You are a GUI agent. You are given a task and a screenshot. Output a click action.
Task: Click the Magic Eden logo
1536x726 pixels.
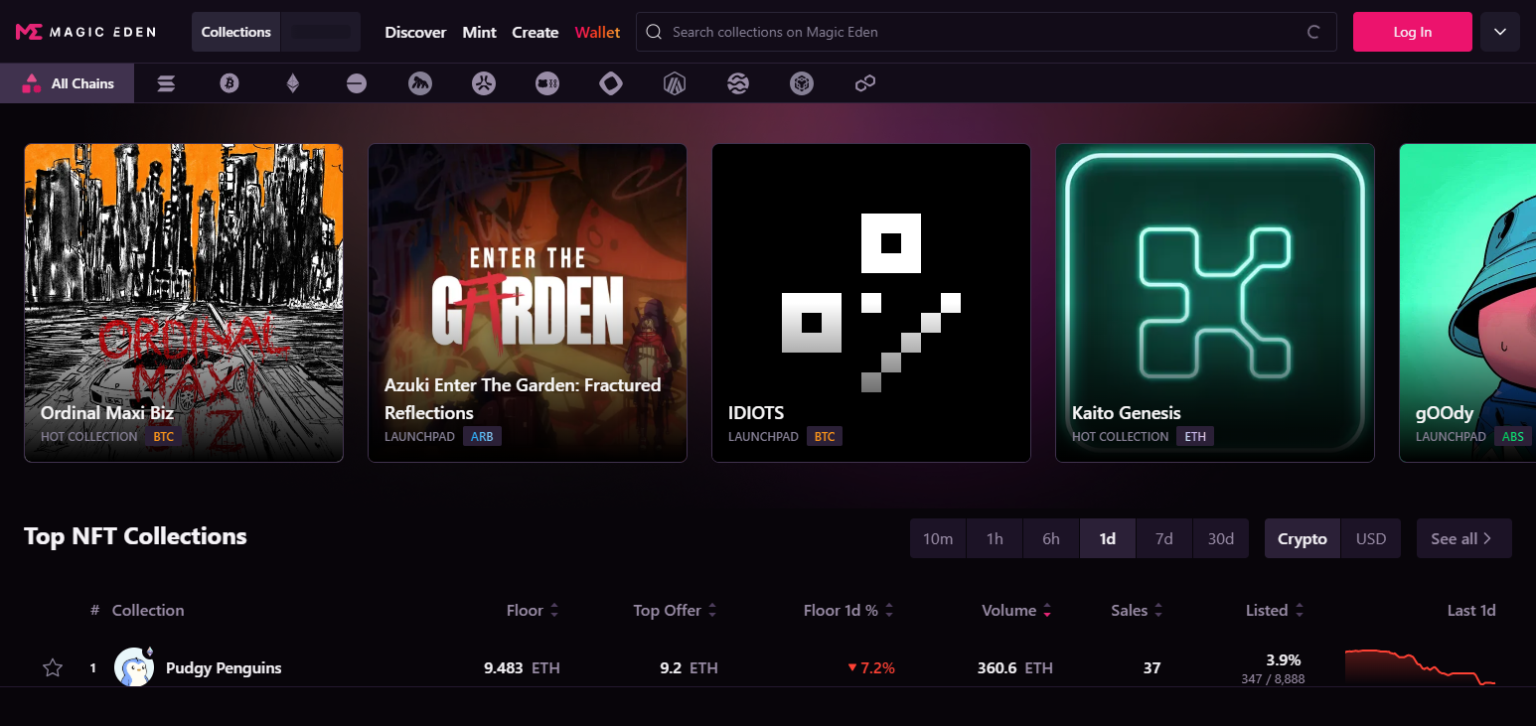pyautogui.click(x=86, y=32)
